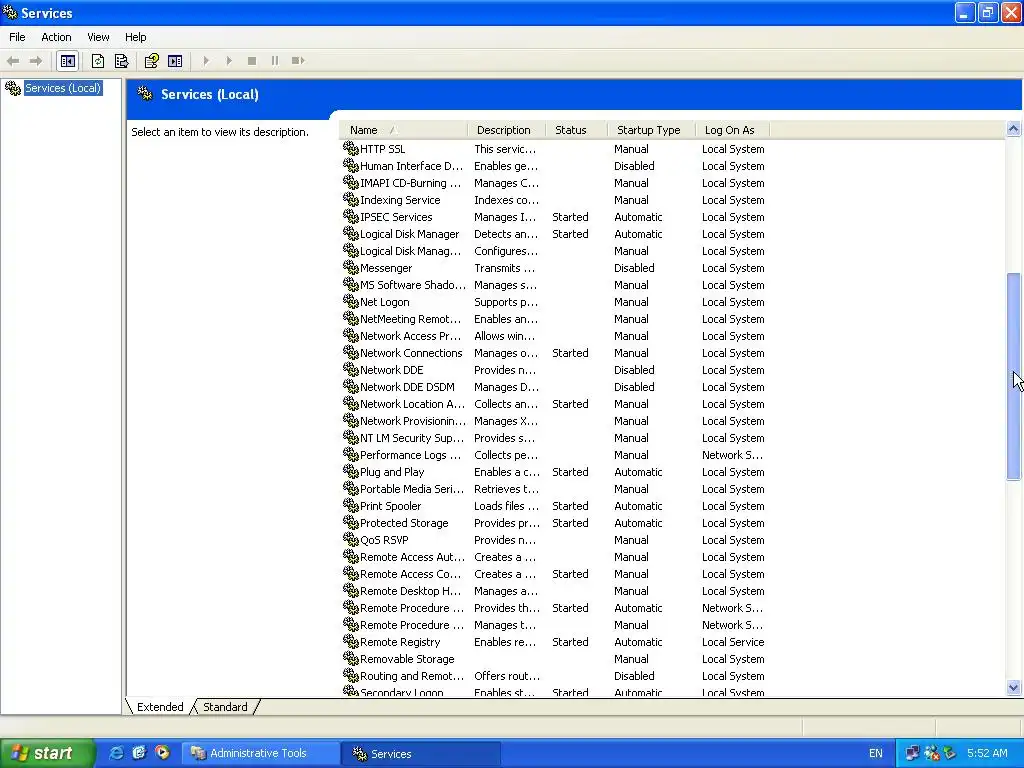The image size is (1024, 768).
Task: Click the Show/Hide Action Pane toolbar icon
Action: point(175,61)
